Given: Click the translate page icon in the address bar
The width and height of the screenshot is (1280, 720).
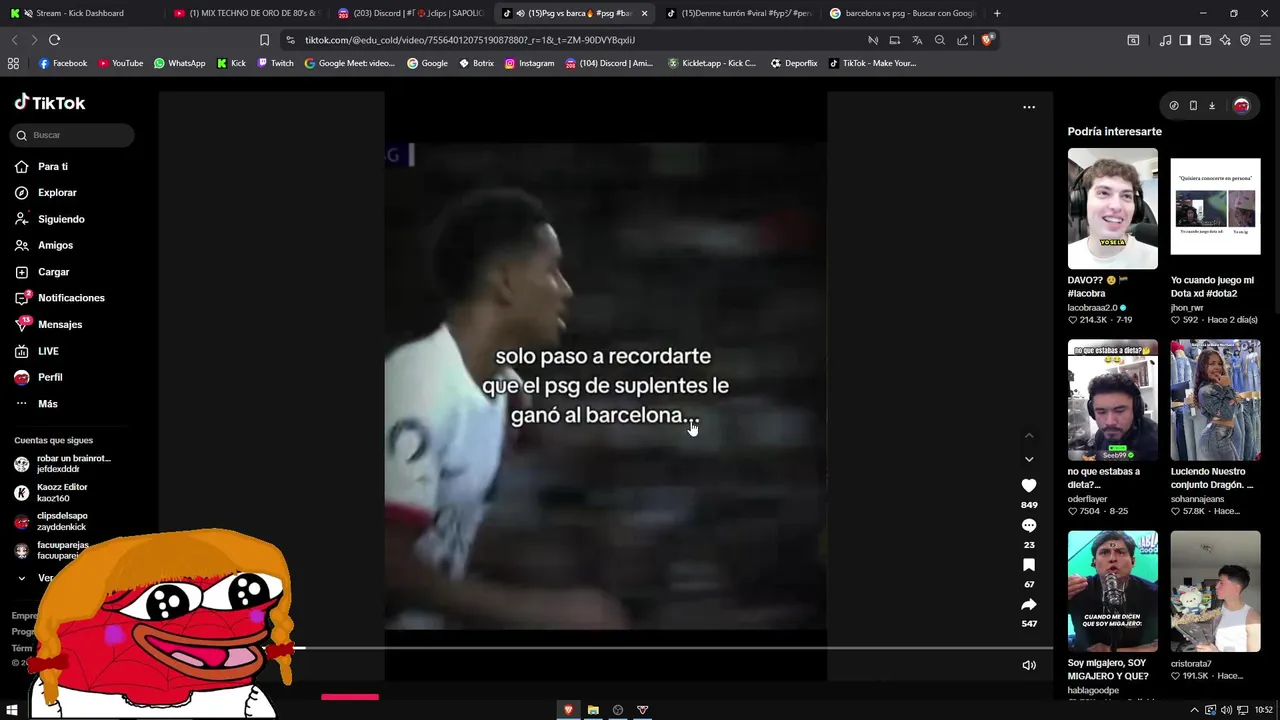Looking at the screenshot, I should (x=917, y=40).
